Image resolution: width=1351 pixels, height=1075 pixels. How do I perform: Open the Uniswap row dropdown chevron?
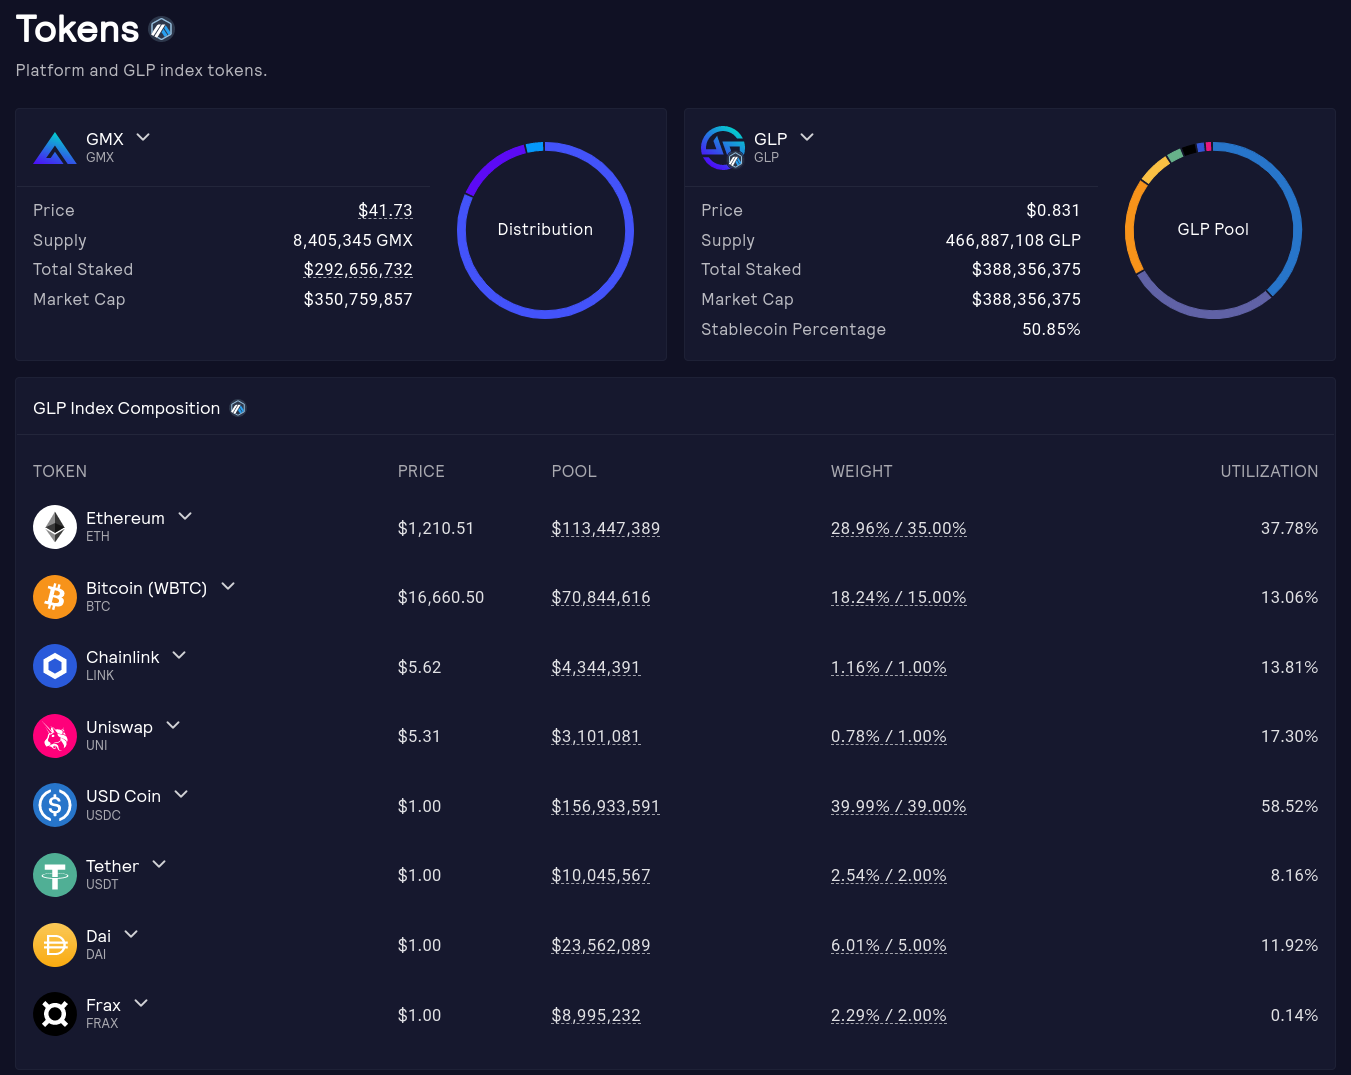173,725
